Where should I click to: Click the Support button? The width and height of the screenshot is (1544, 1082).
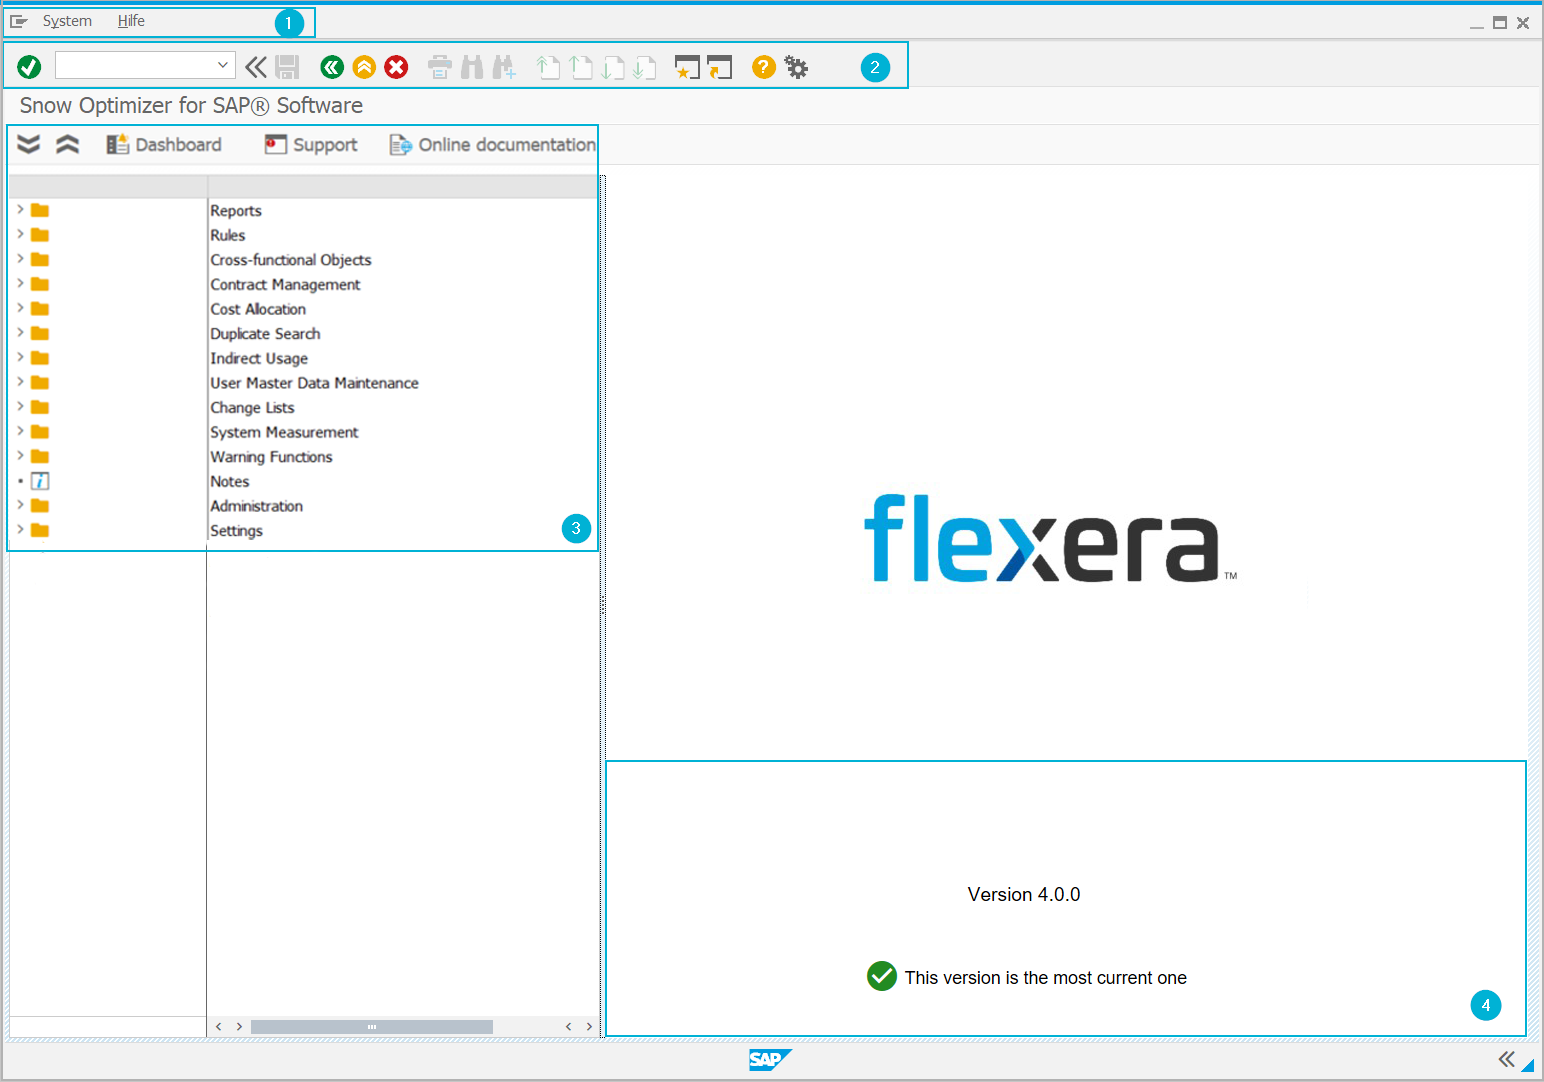click(x=311, y=145)
